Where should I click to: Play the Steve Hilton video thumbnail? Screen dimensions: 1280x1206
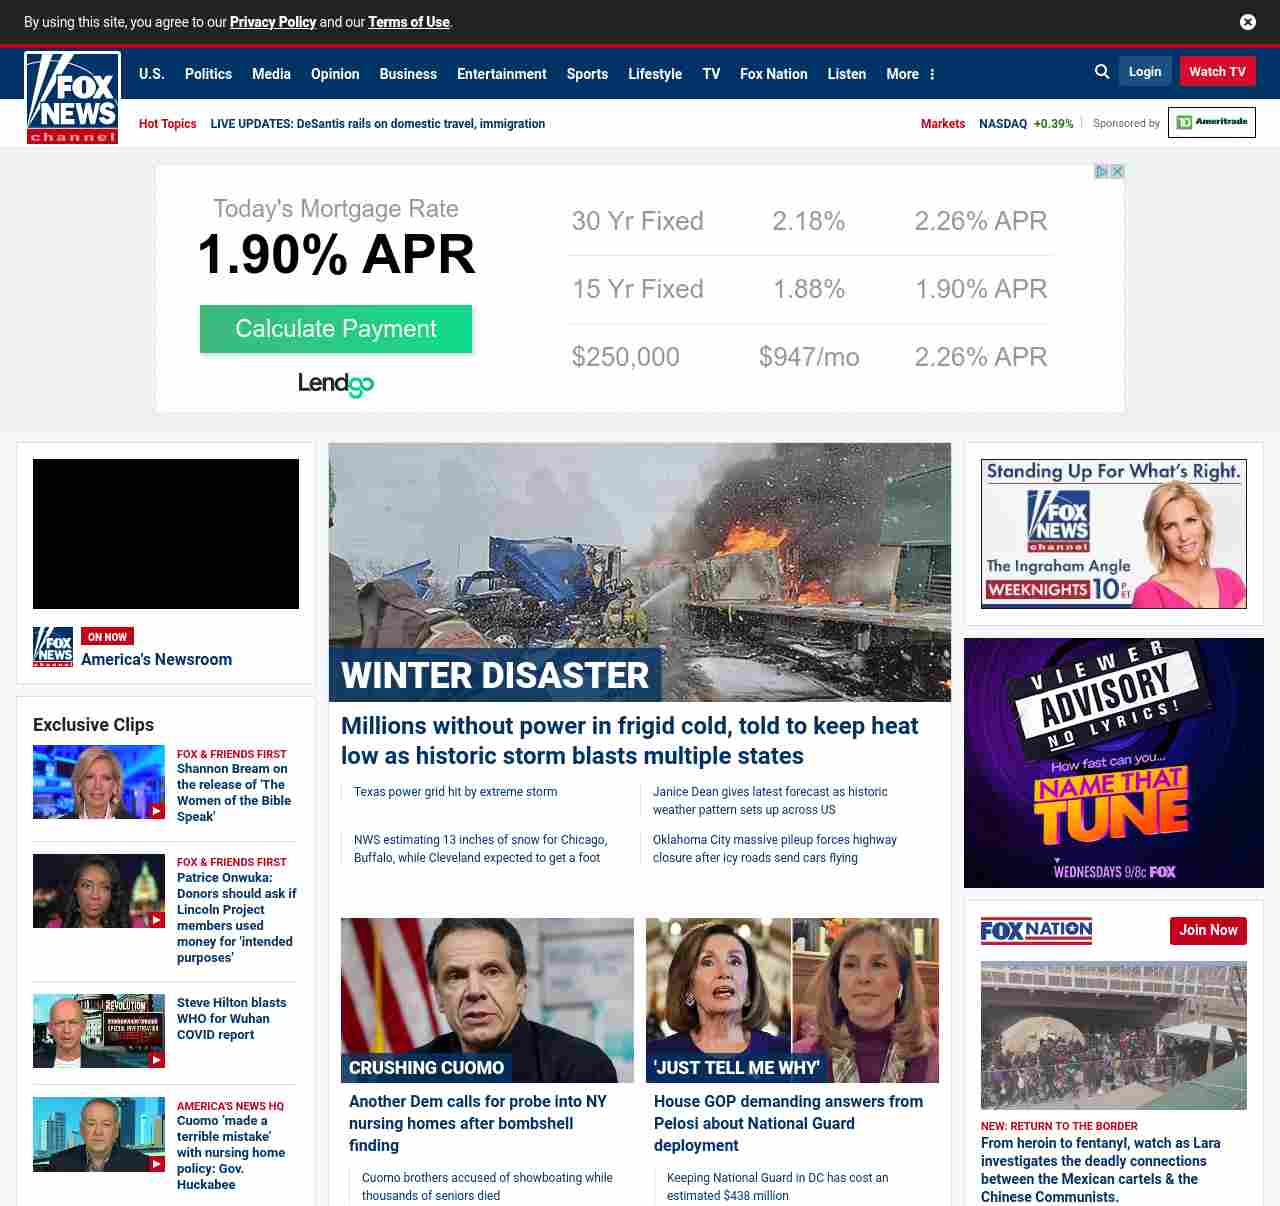click(x=99, y=1031)
